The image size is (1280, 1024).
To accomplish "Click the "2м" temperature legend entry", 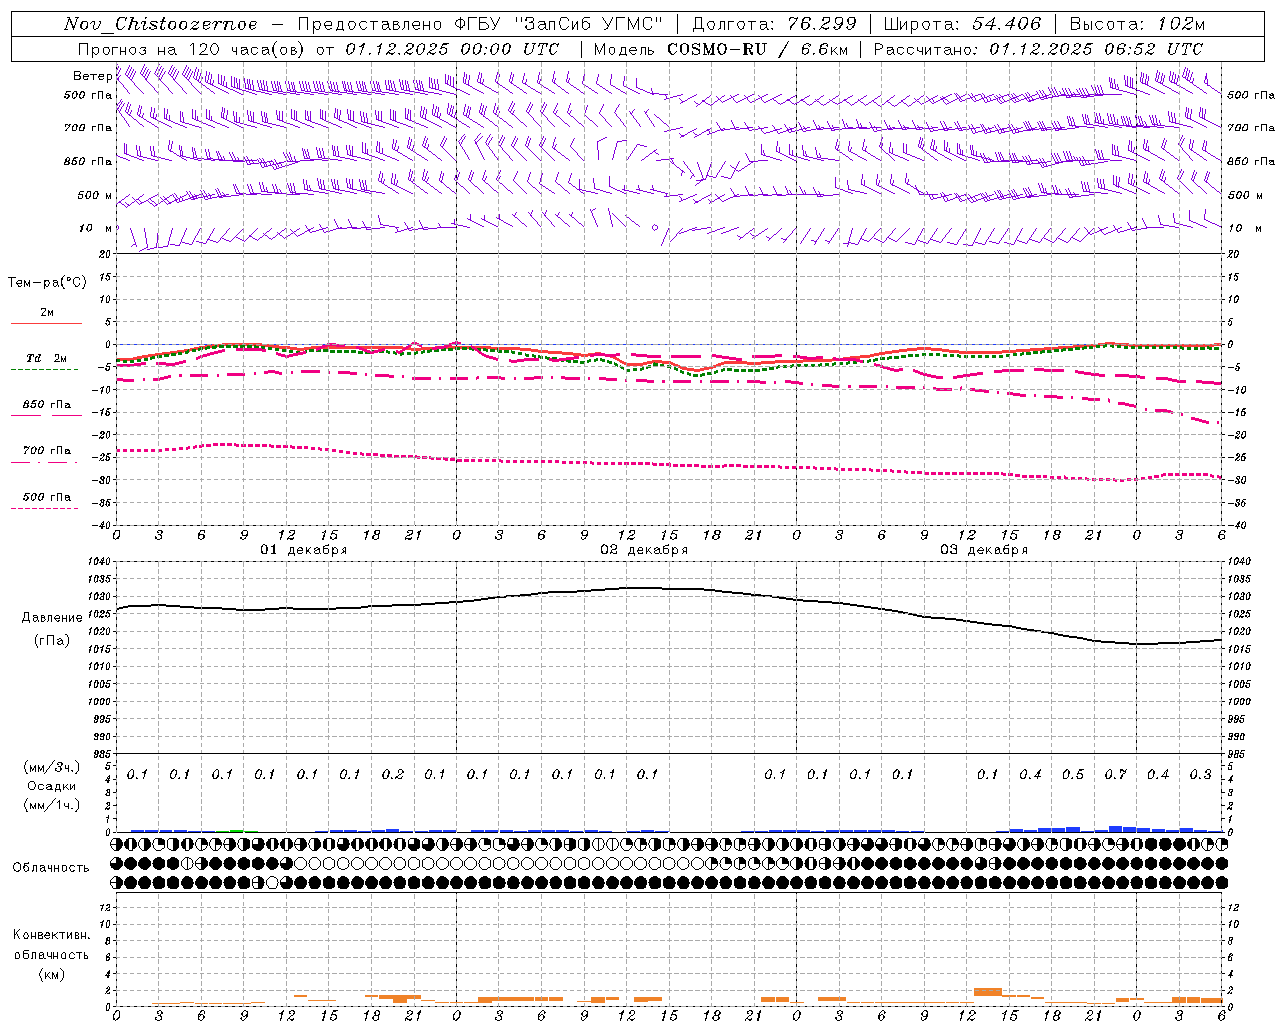I will click(x=47, y=313).
